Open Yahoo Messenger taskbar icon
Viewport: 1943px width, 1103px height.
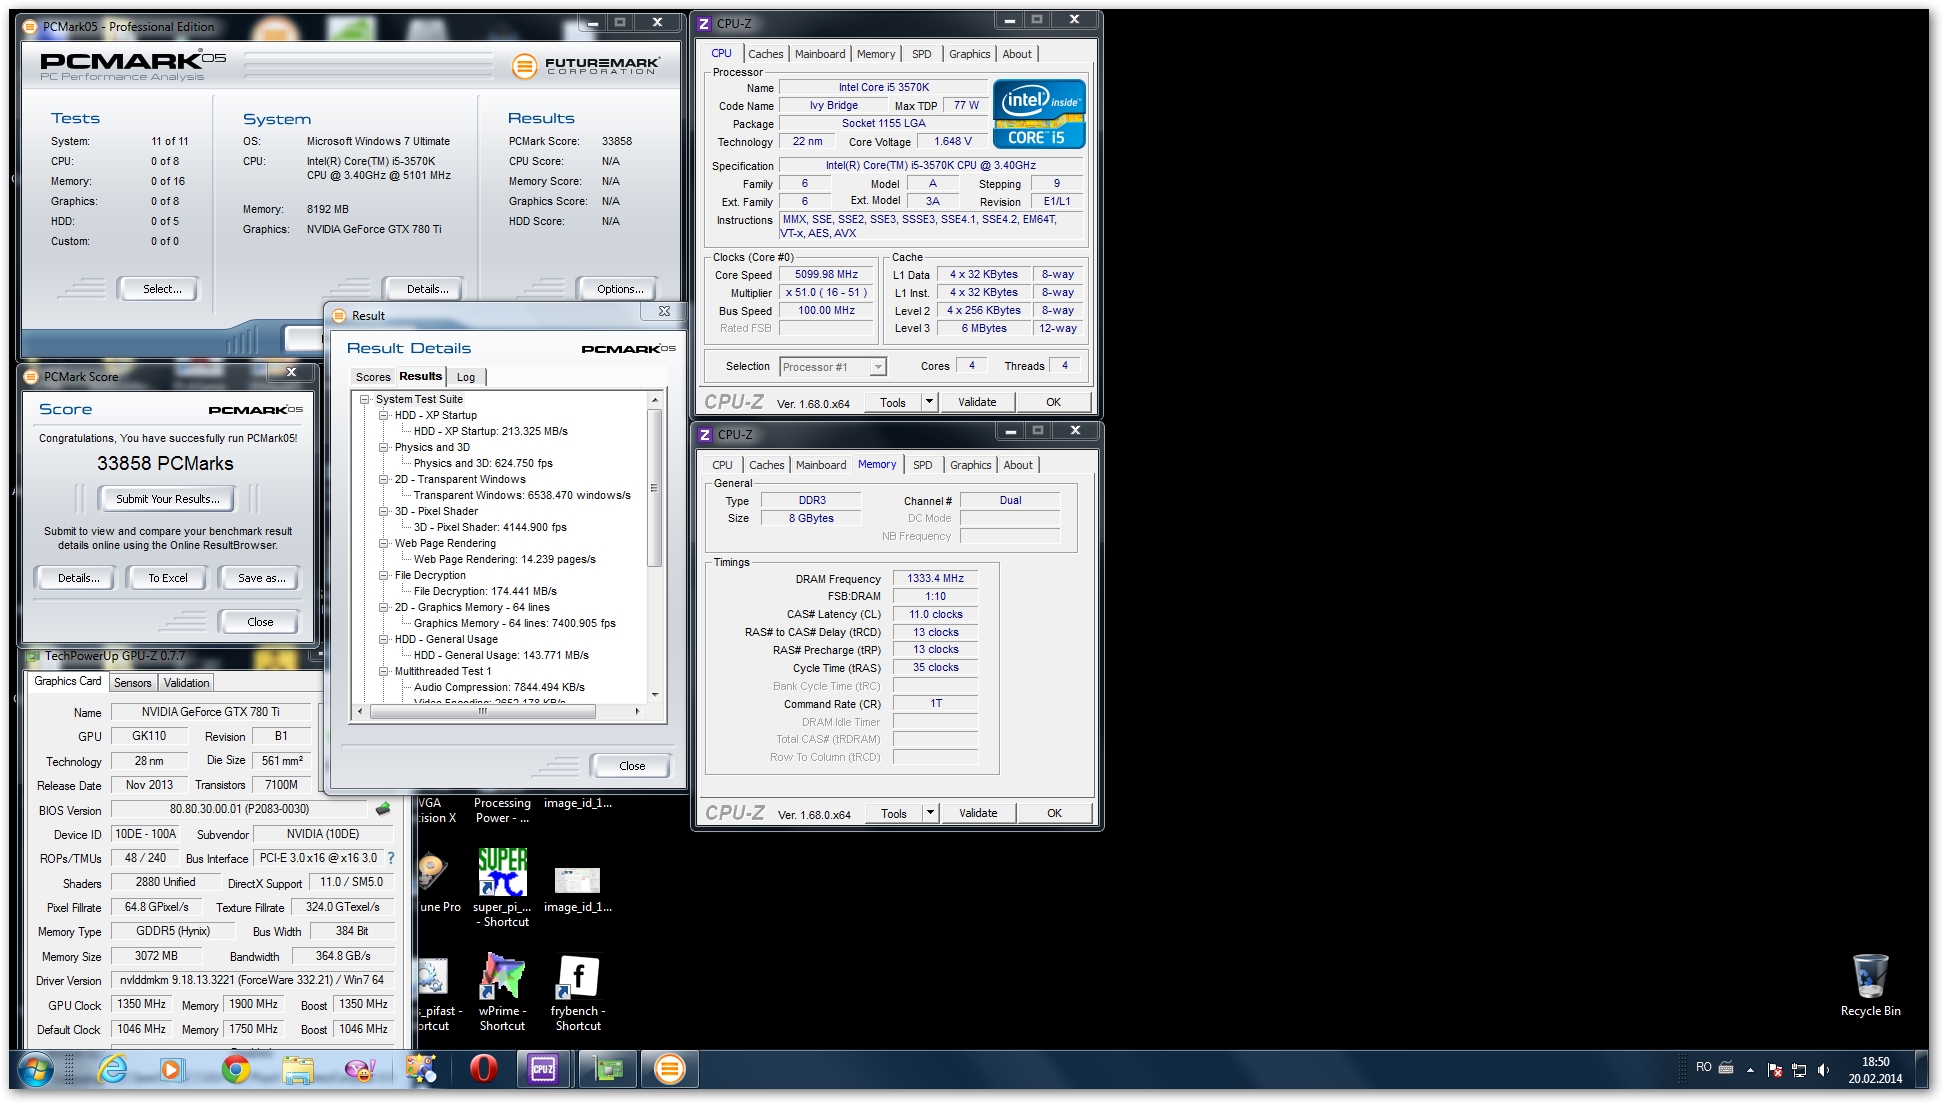(360, 1070)
